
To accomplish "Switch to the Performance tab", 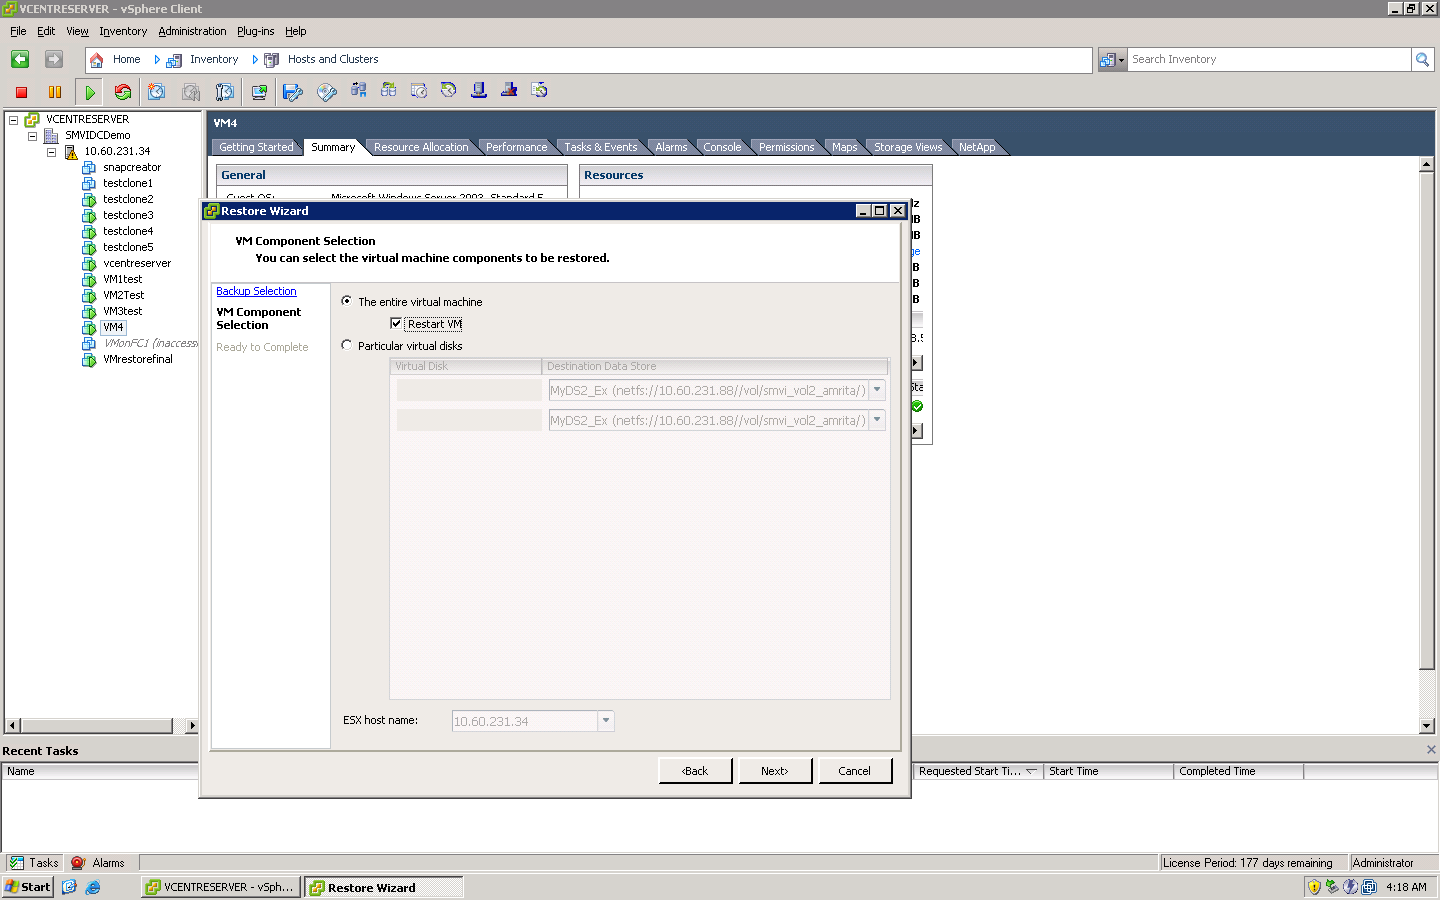I will (516, 147).
